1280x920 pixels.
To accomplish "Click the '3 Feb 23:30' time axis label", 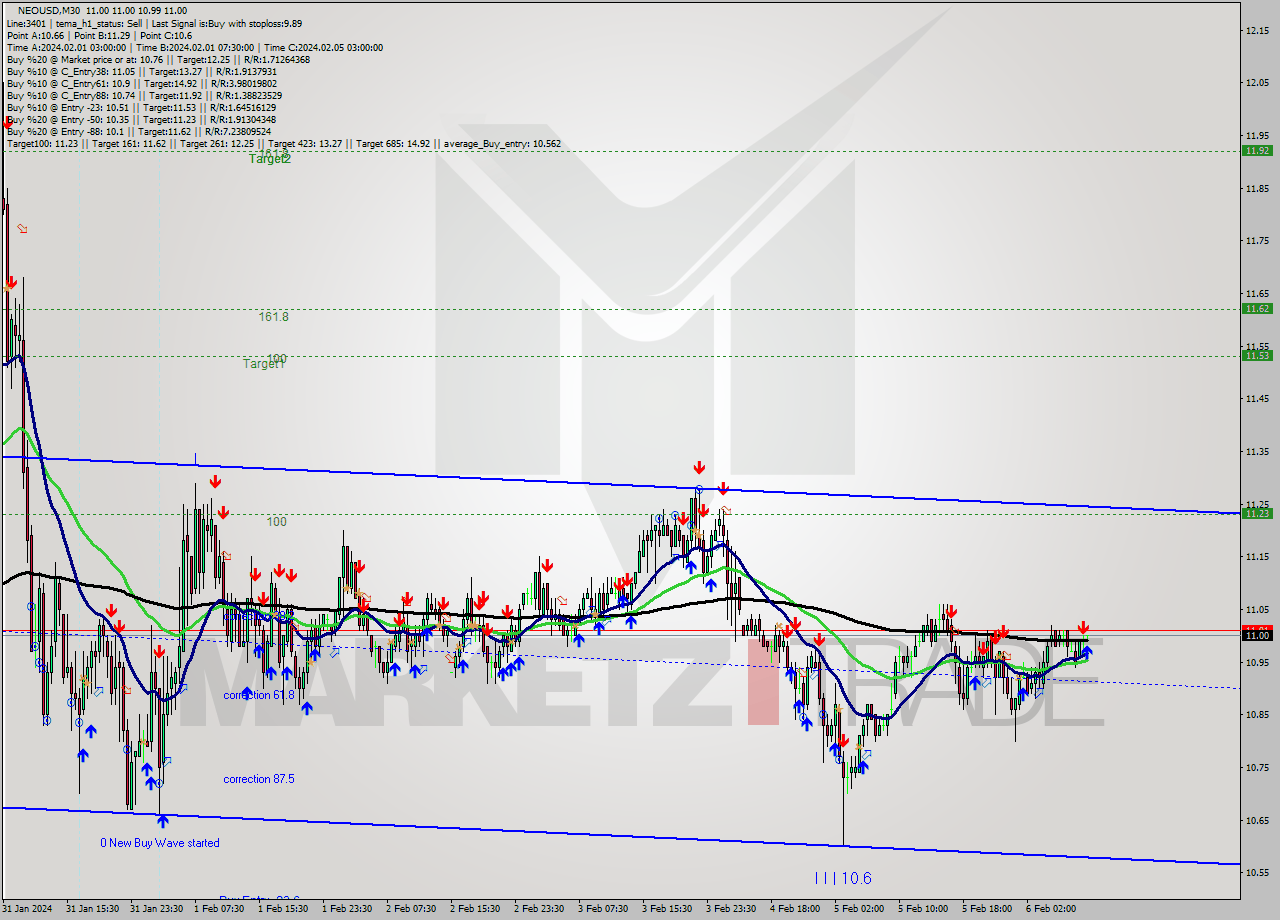I will [731, 909].
